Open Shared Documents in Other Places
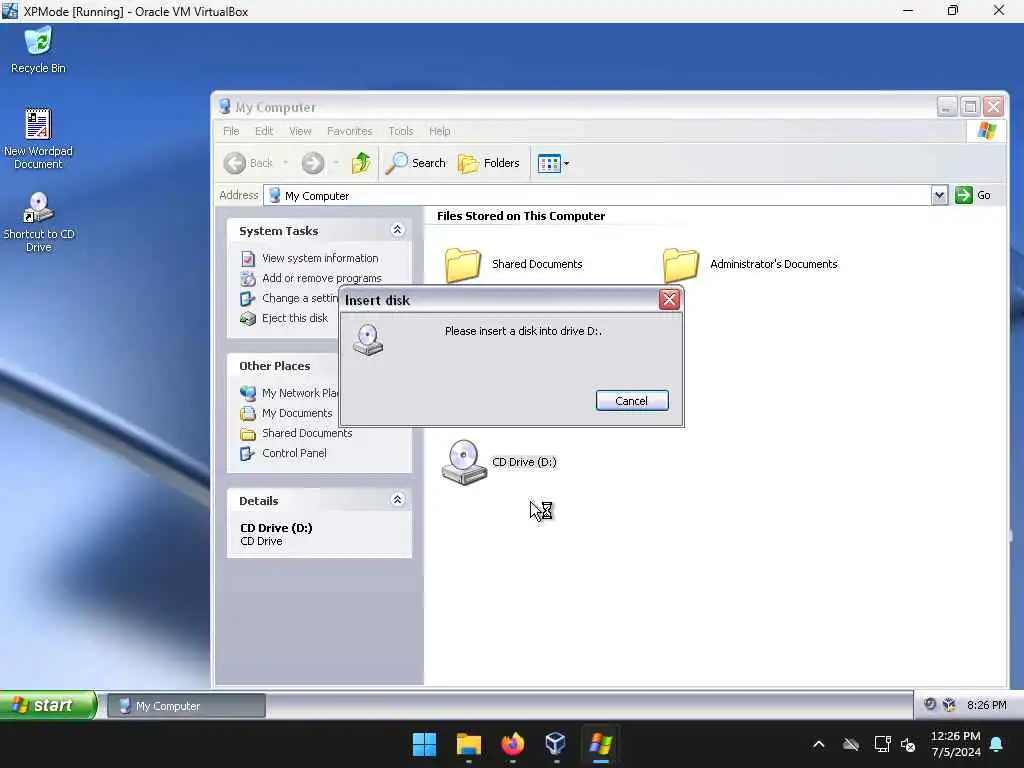 click(307, 433)
